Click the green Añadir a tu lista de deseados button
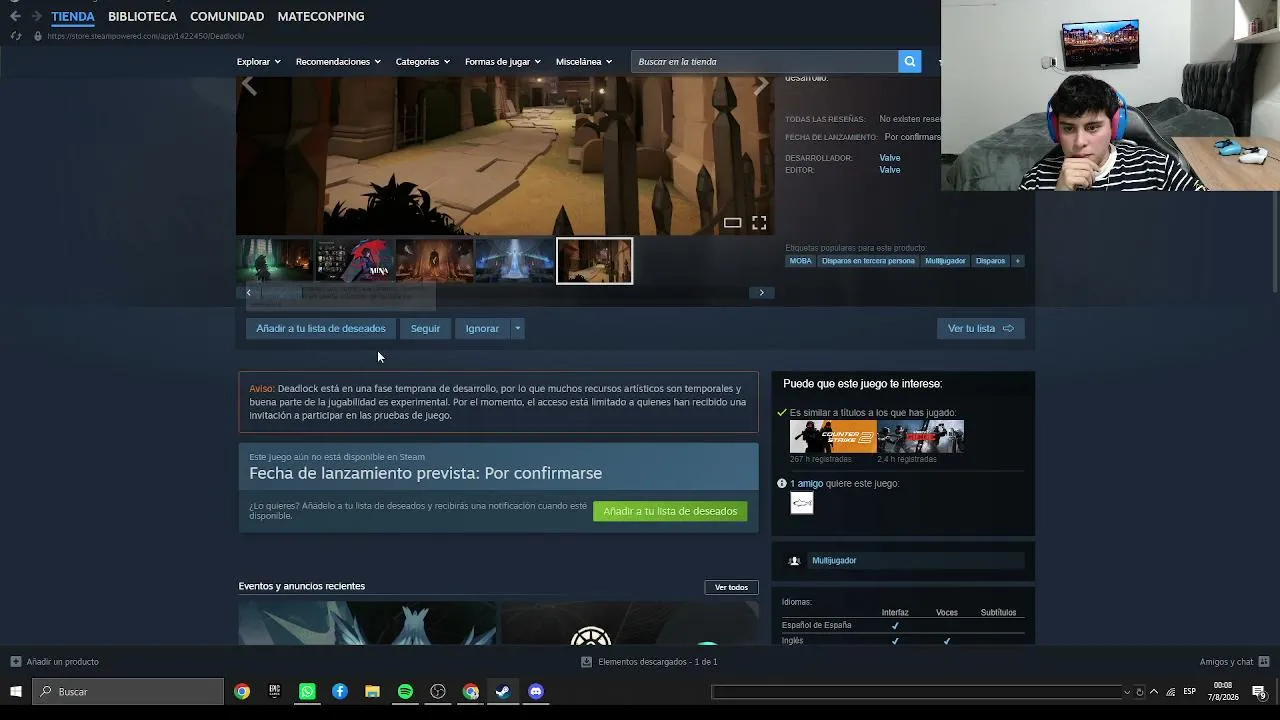 pyautogui.click(x=670, y=511)
